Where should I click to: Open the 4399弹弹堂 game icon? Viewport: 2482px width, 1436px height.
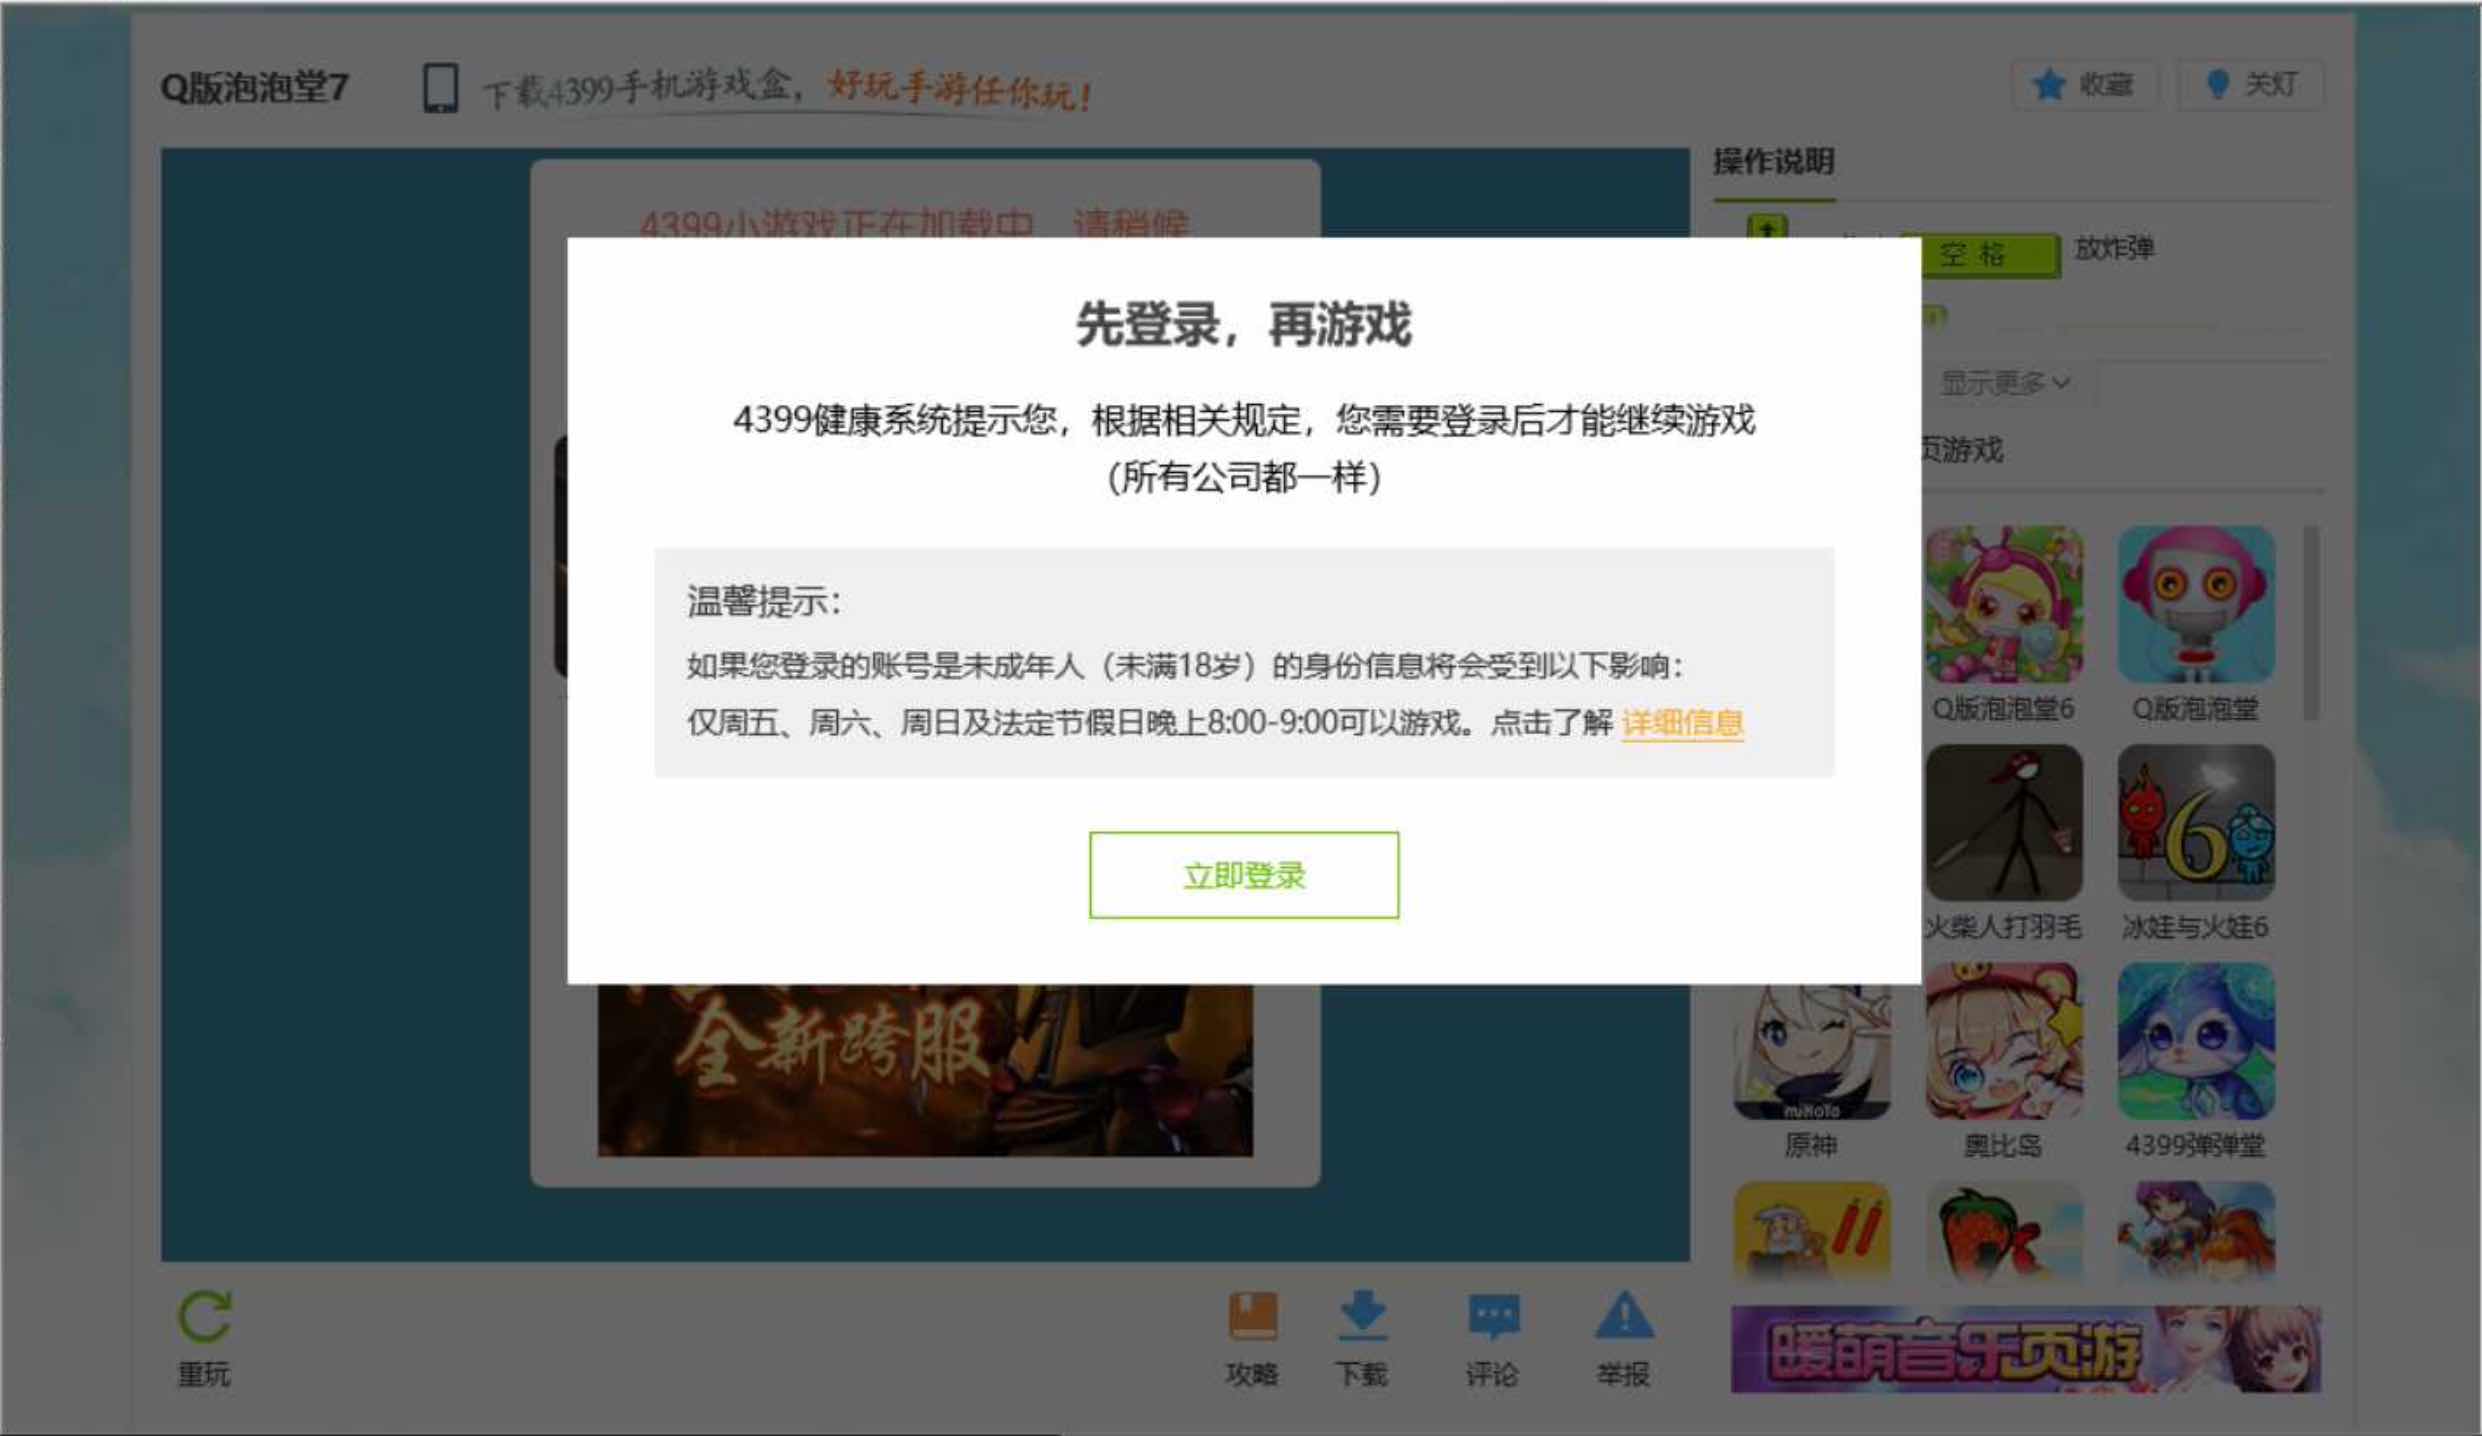(2196, 1041)
